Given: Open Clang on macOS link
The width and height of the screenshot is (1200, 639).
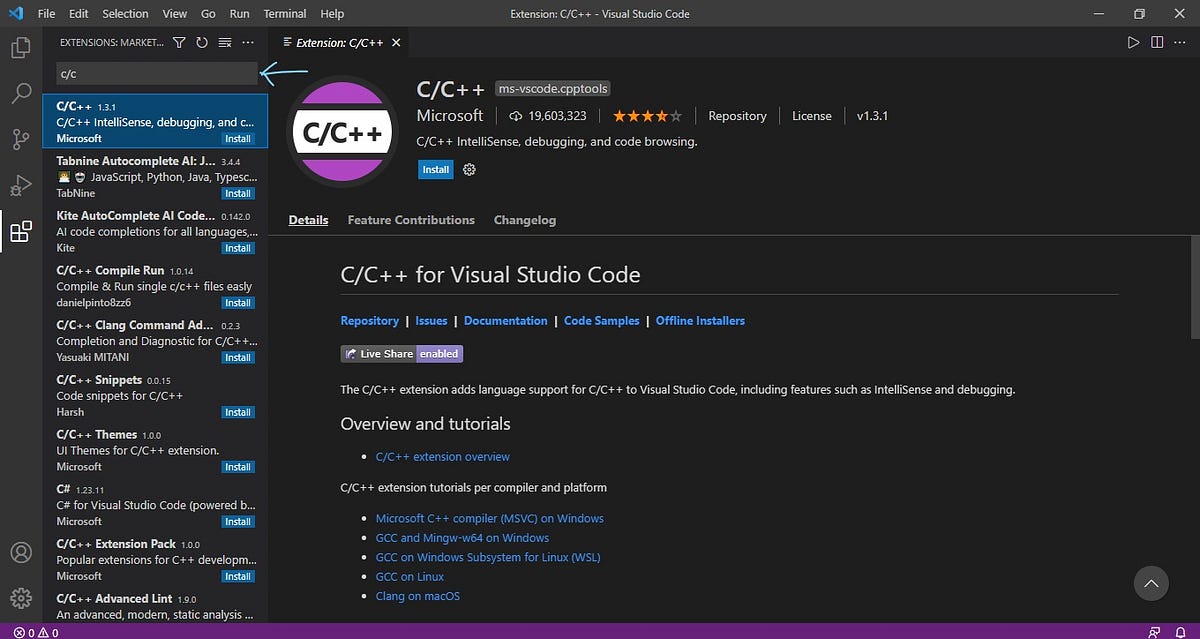Looking at the screenshot, I should tap(418, 596).
